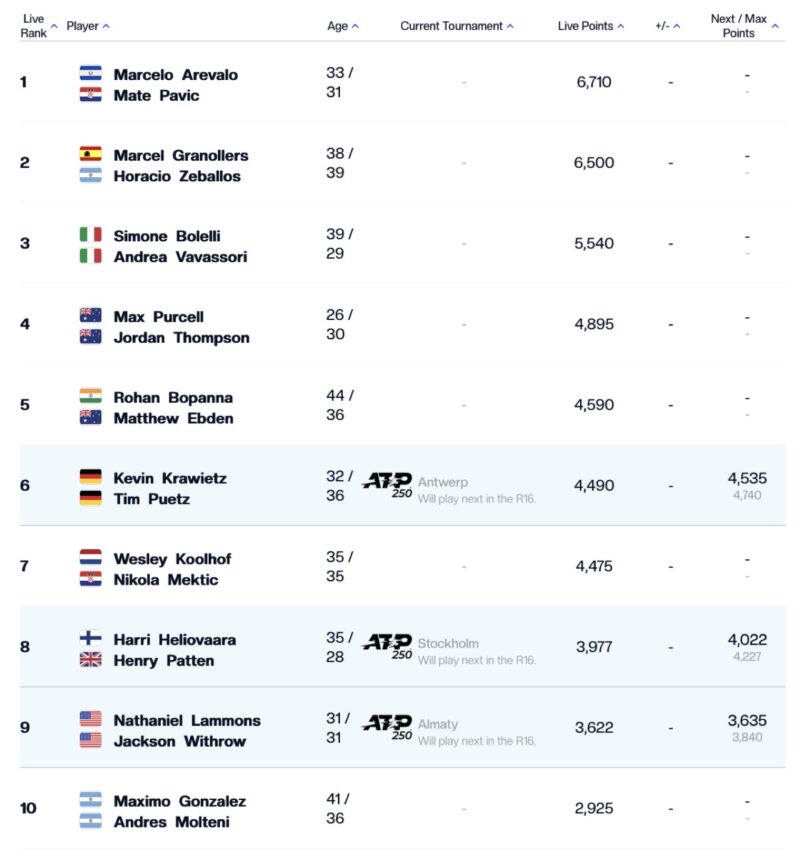Viewport: 800px width, 860px height.
Task: Sort the table by Age
Action: (x=343, y=26)
